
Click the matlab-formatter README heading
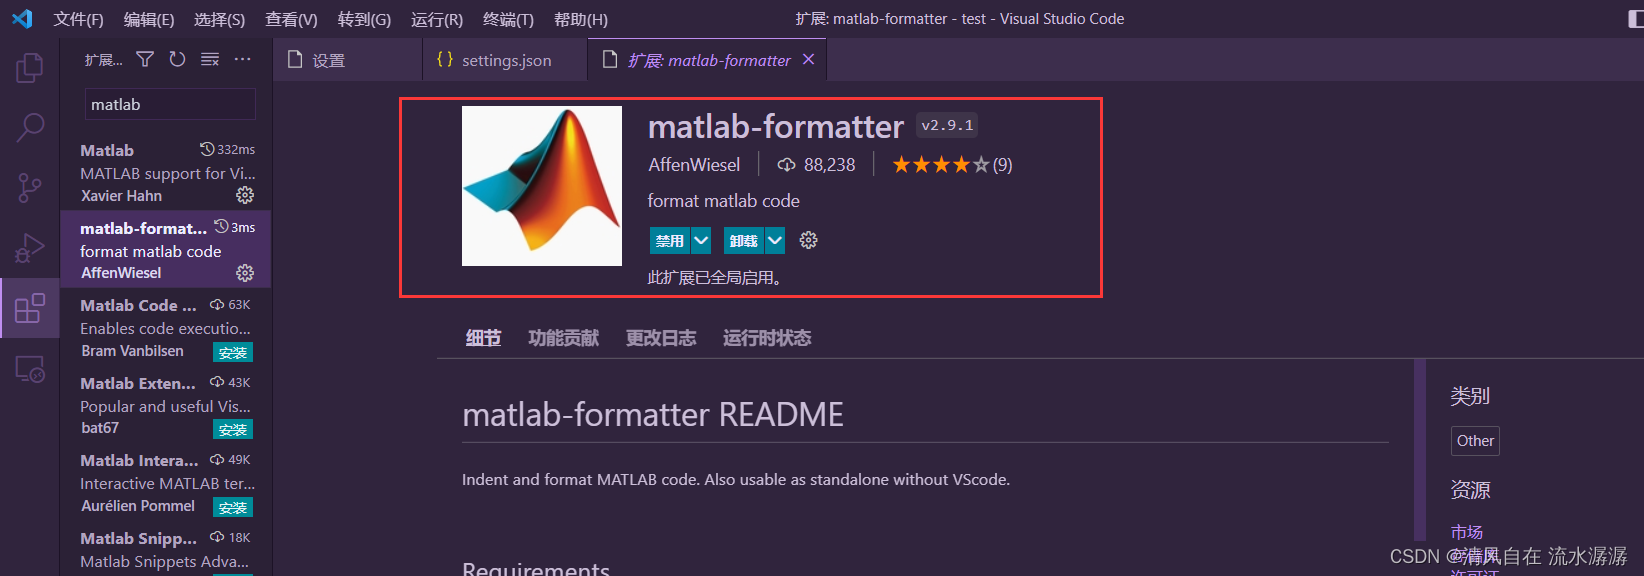tap(653, 415)
